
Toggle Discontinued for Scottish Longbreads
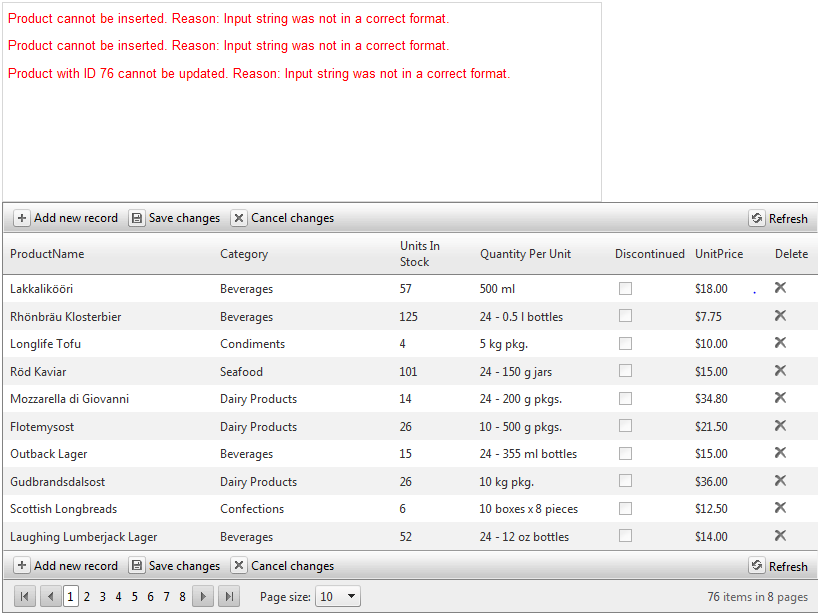(x=625, y=508)
